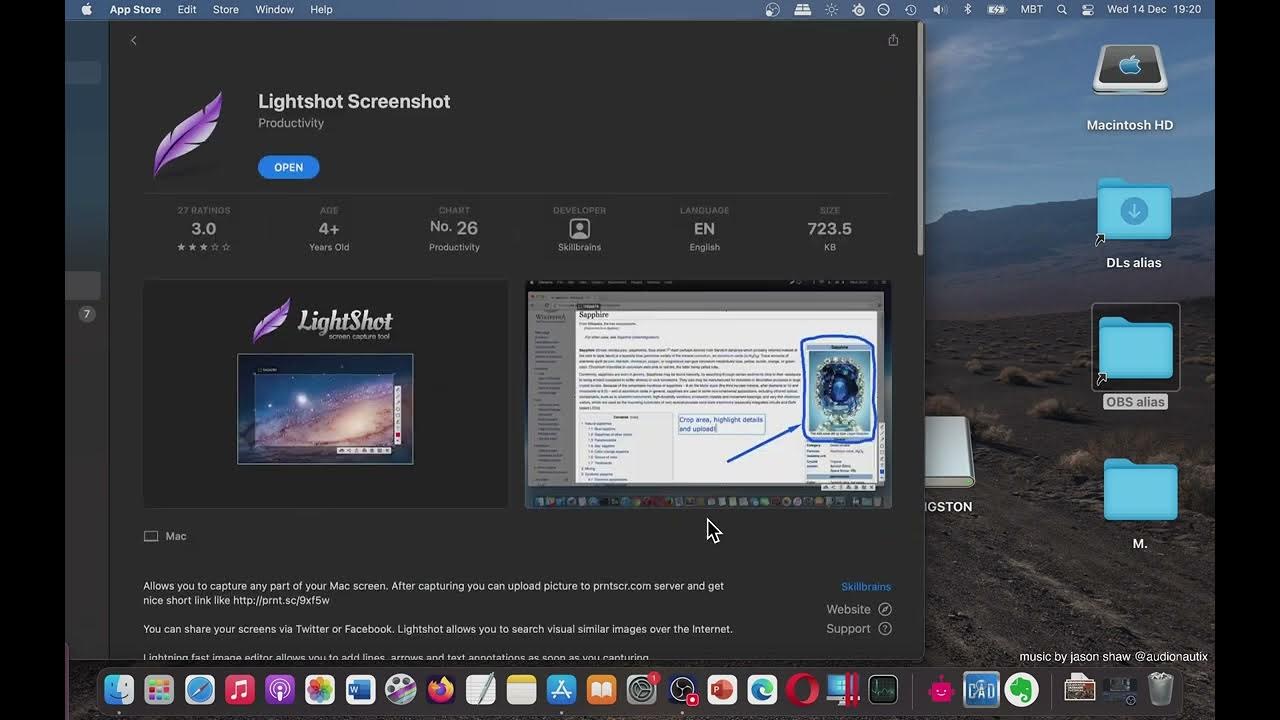1280x720 pixels.
Task: Open Activity Monitor from the Dock
Action: coord(883,689)
